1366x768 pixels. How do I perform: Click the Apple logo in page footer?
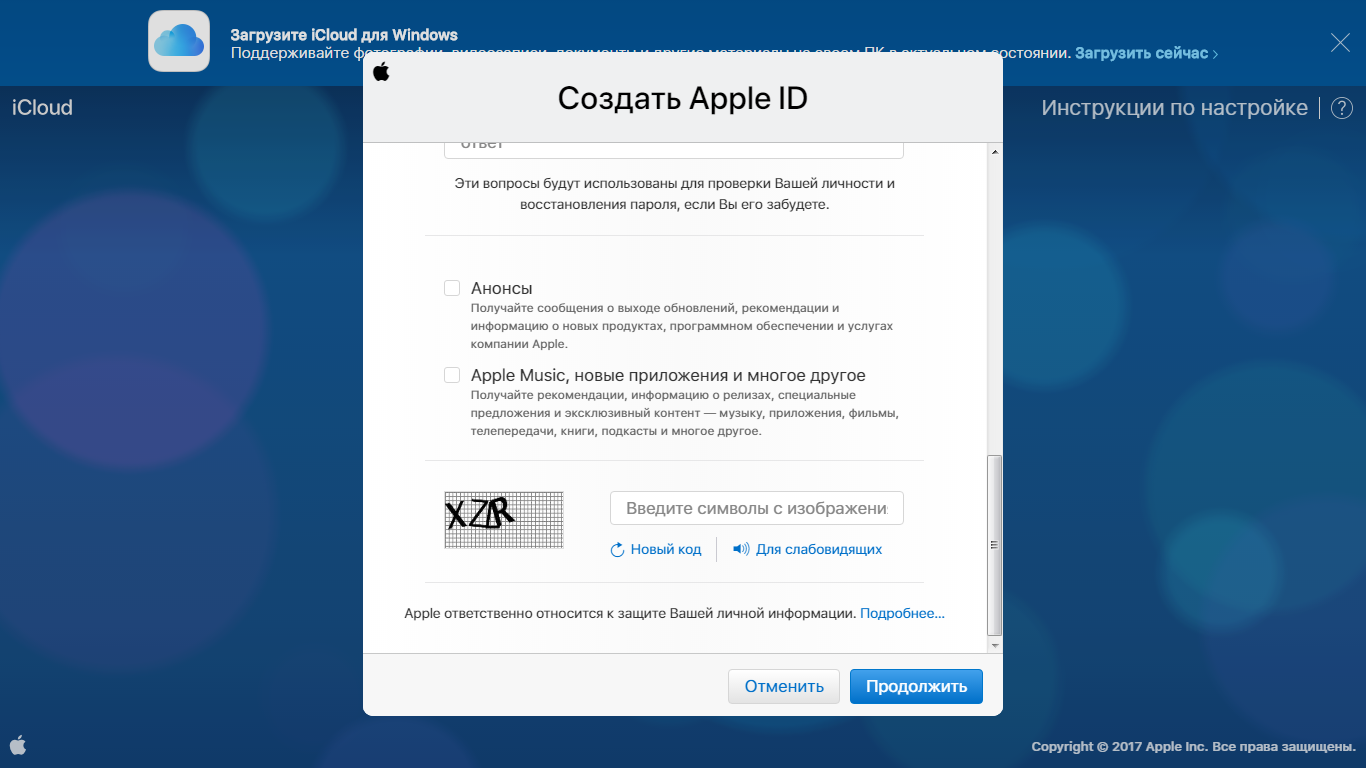(x=18, y=745)
